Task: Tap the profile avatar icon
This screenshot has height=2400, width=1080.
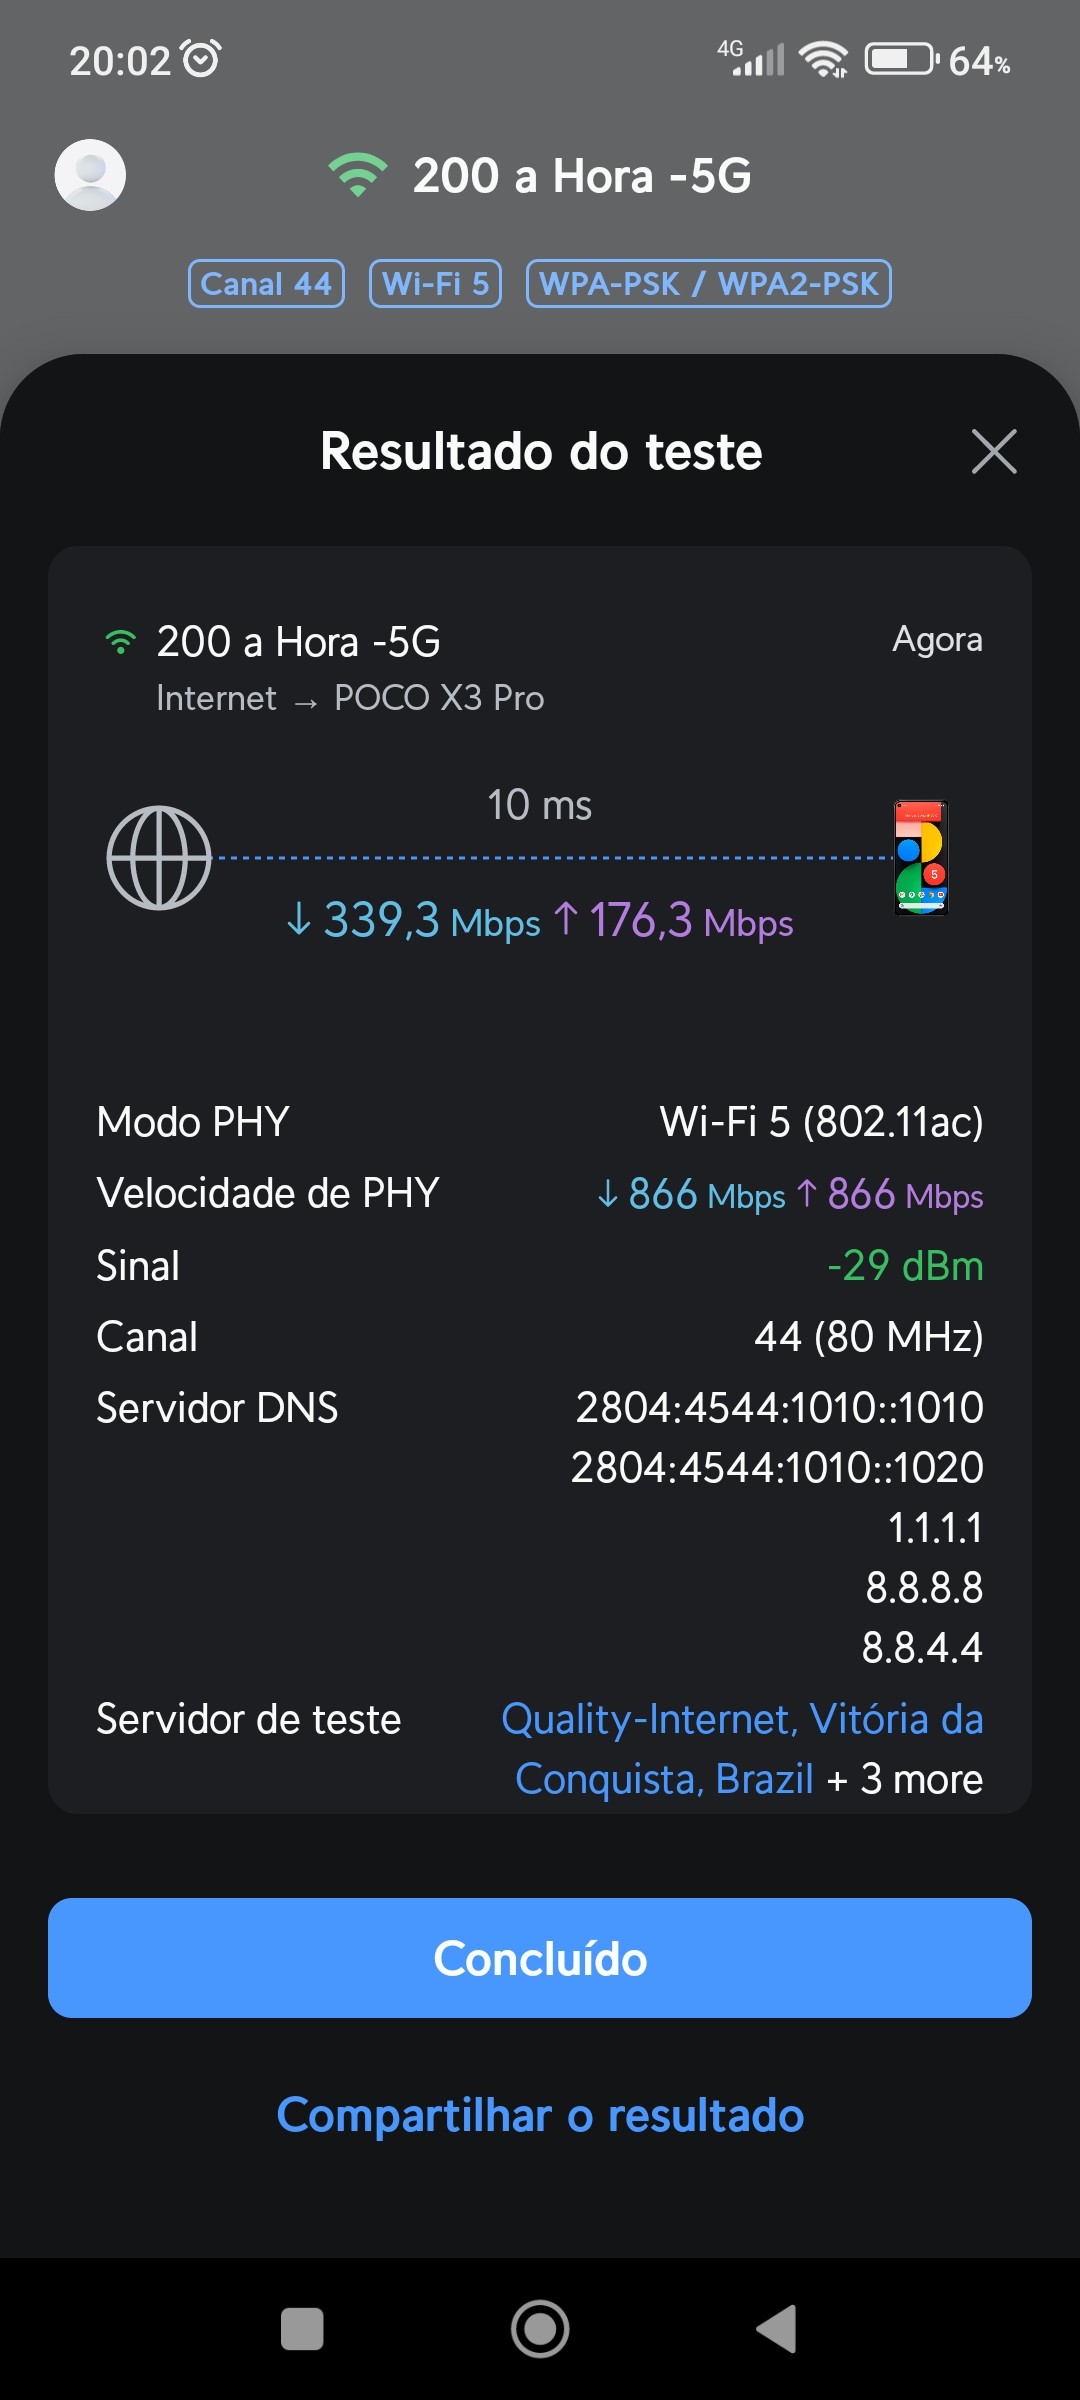Action: (x=90, y=175)
